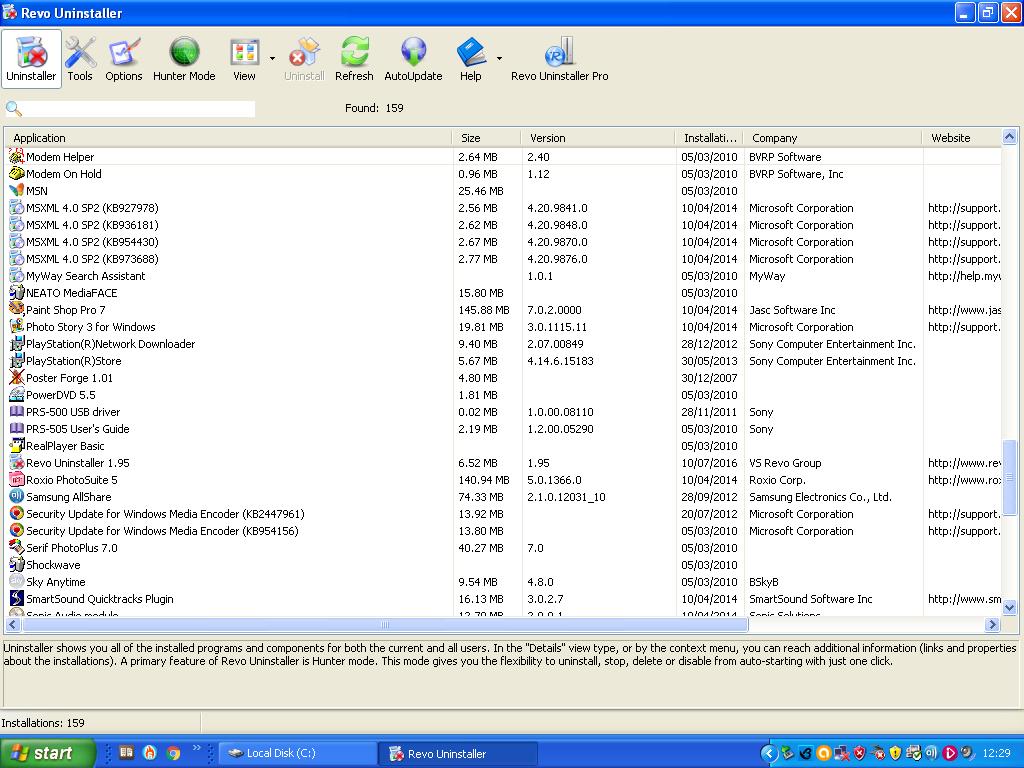Refresh the installed programs list

[354, 59]
